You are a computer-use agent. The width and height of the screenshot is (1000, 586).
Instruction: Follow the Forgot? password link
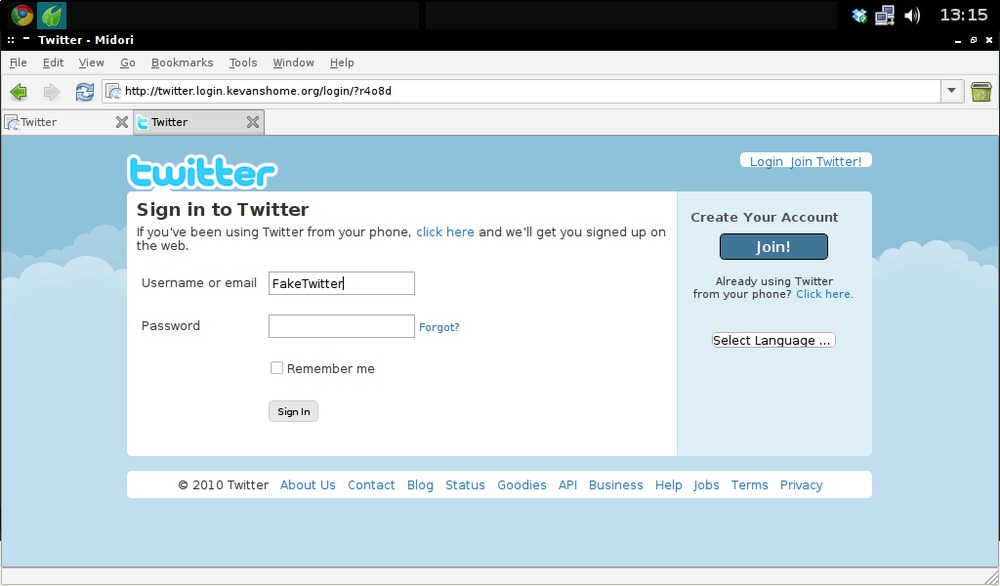[439, 327]
